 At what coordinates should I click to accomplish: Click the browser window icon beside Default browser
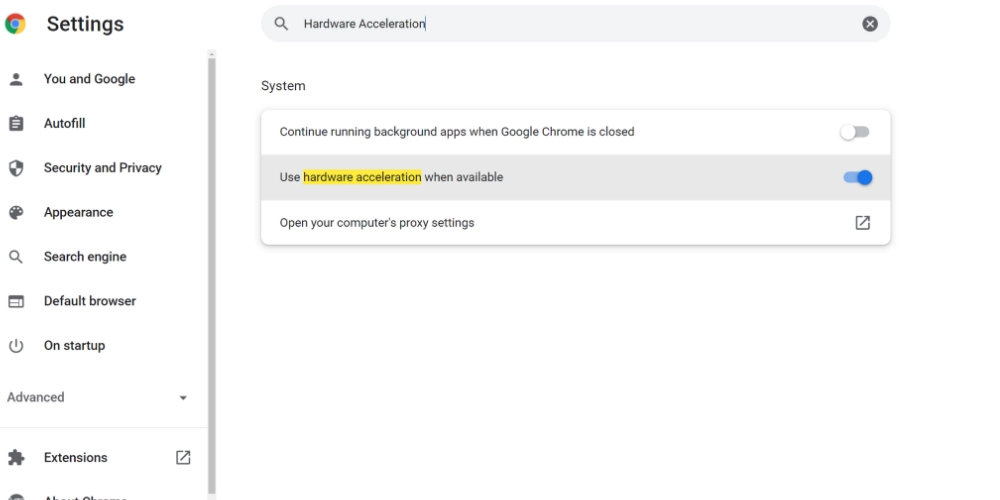[16, 301]
